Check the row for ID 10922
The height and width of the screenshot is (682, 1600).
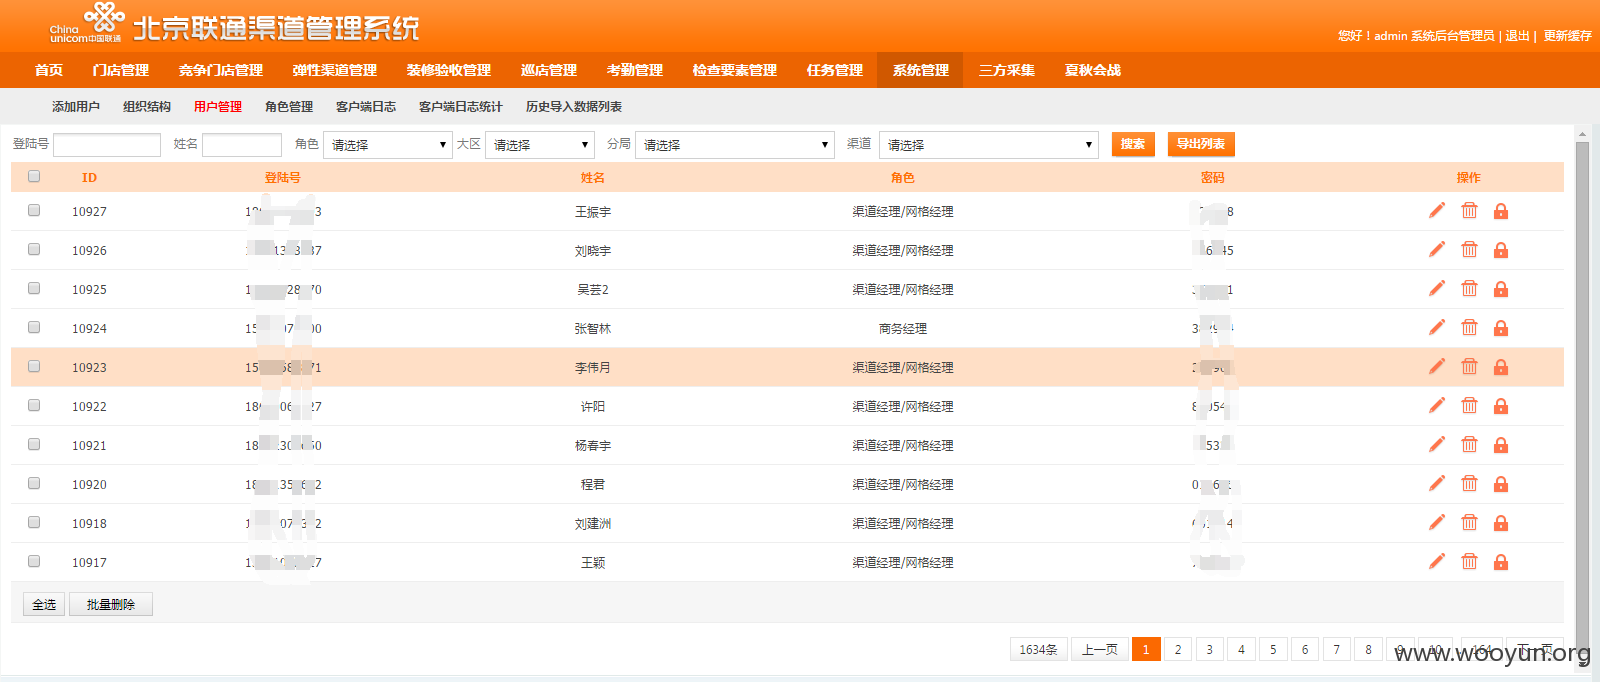pos(34,405)
